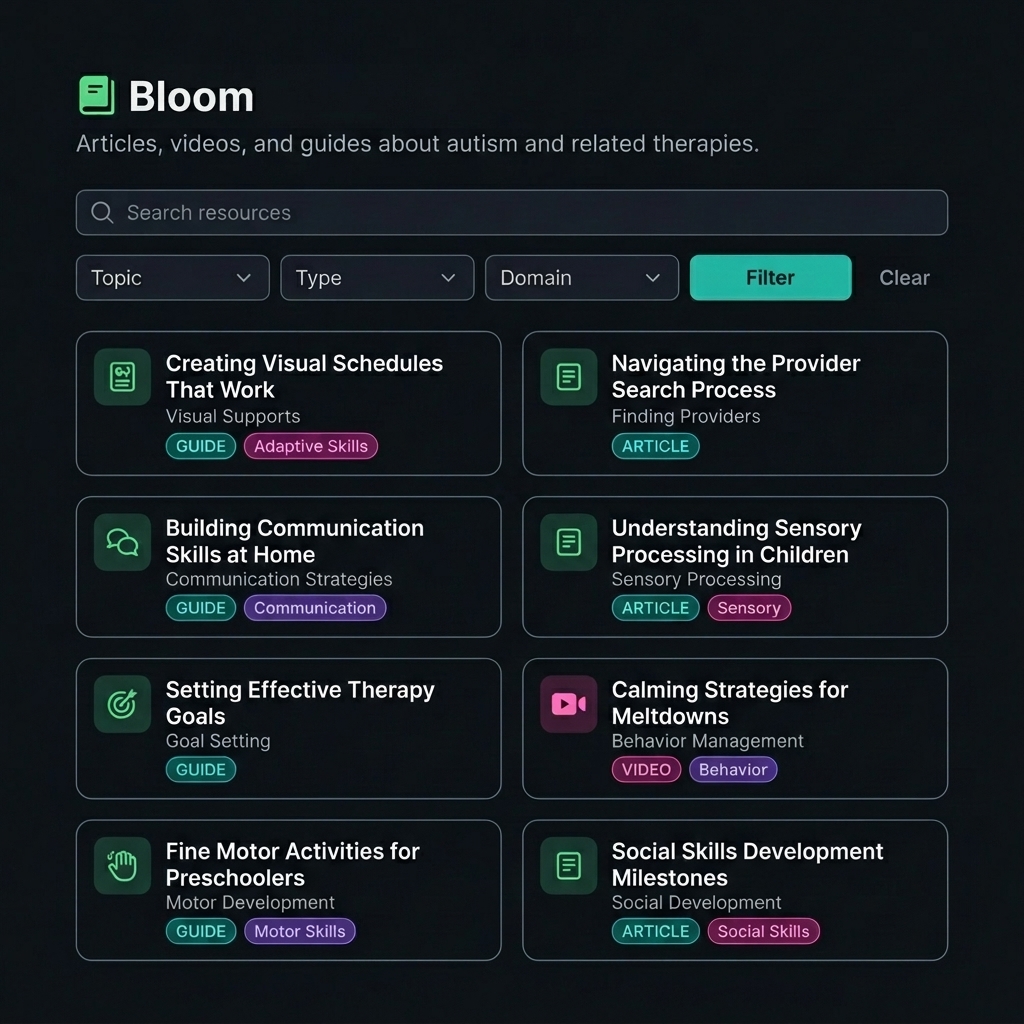Select the document icon on Understanding Sensory Processing
This screenshot has width=1024, height=1024.
pyautogui.click(x=568, y=541)
